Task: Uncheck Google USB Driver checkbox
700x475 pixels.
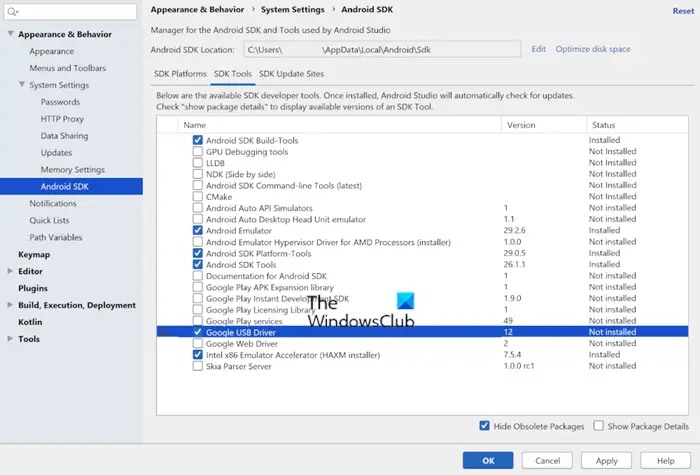Action: (198, 332)
